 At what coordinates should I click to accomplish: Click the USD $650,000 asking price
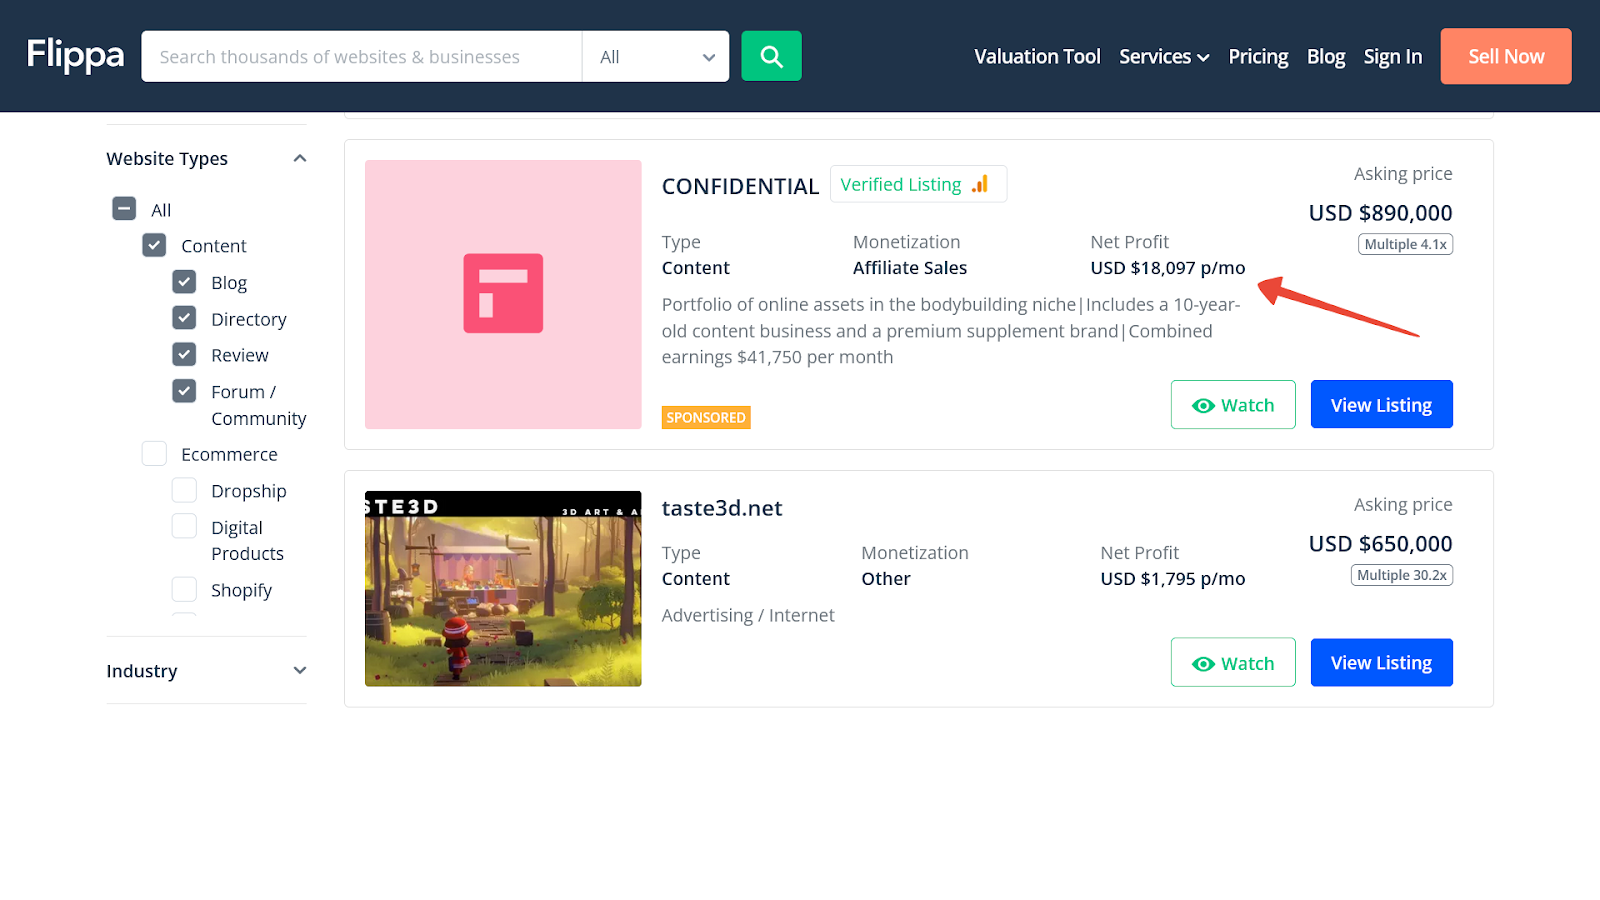1381,544
